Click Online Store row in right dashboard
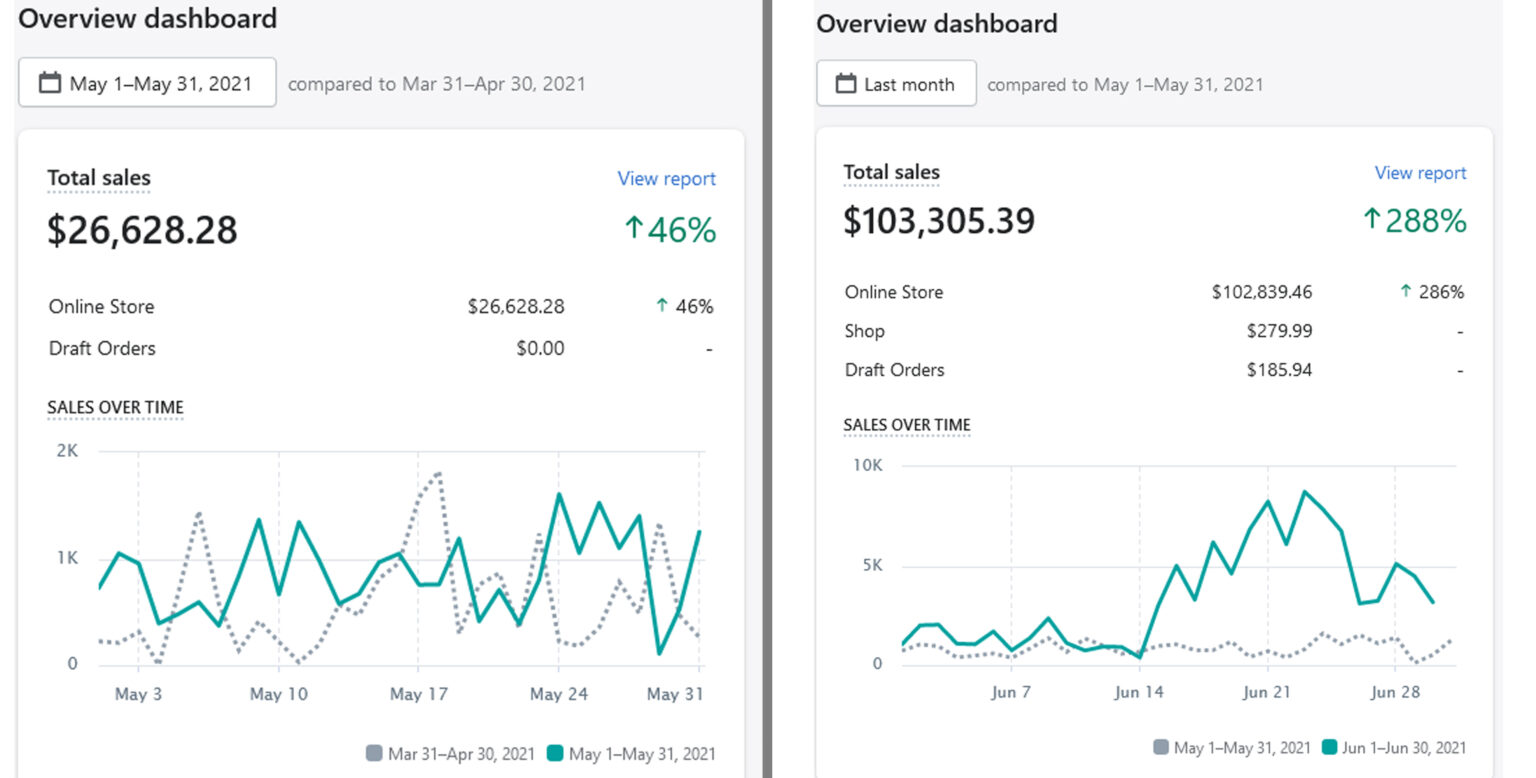The image size is (1536, 778). (1155, 292)
